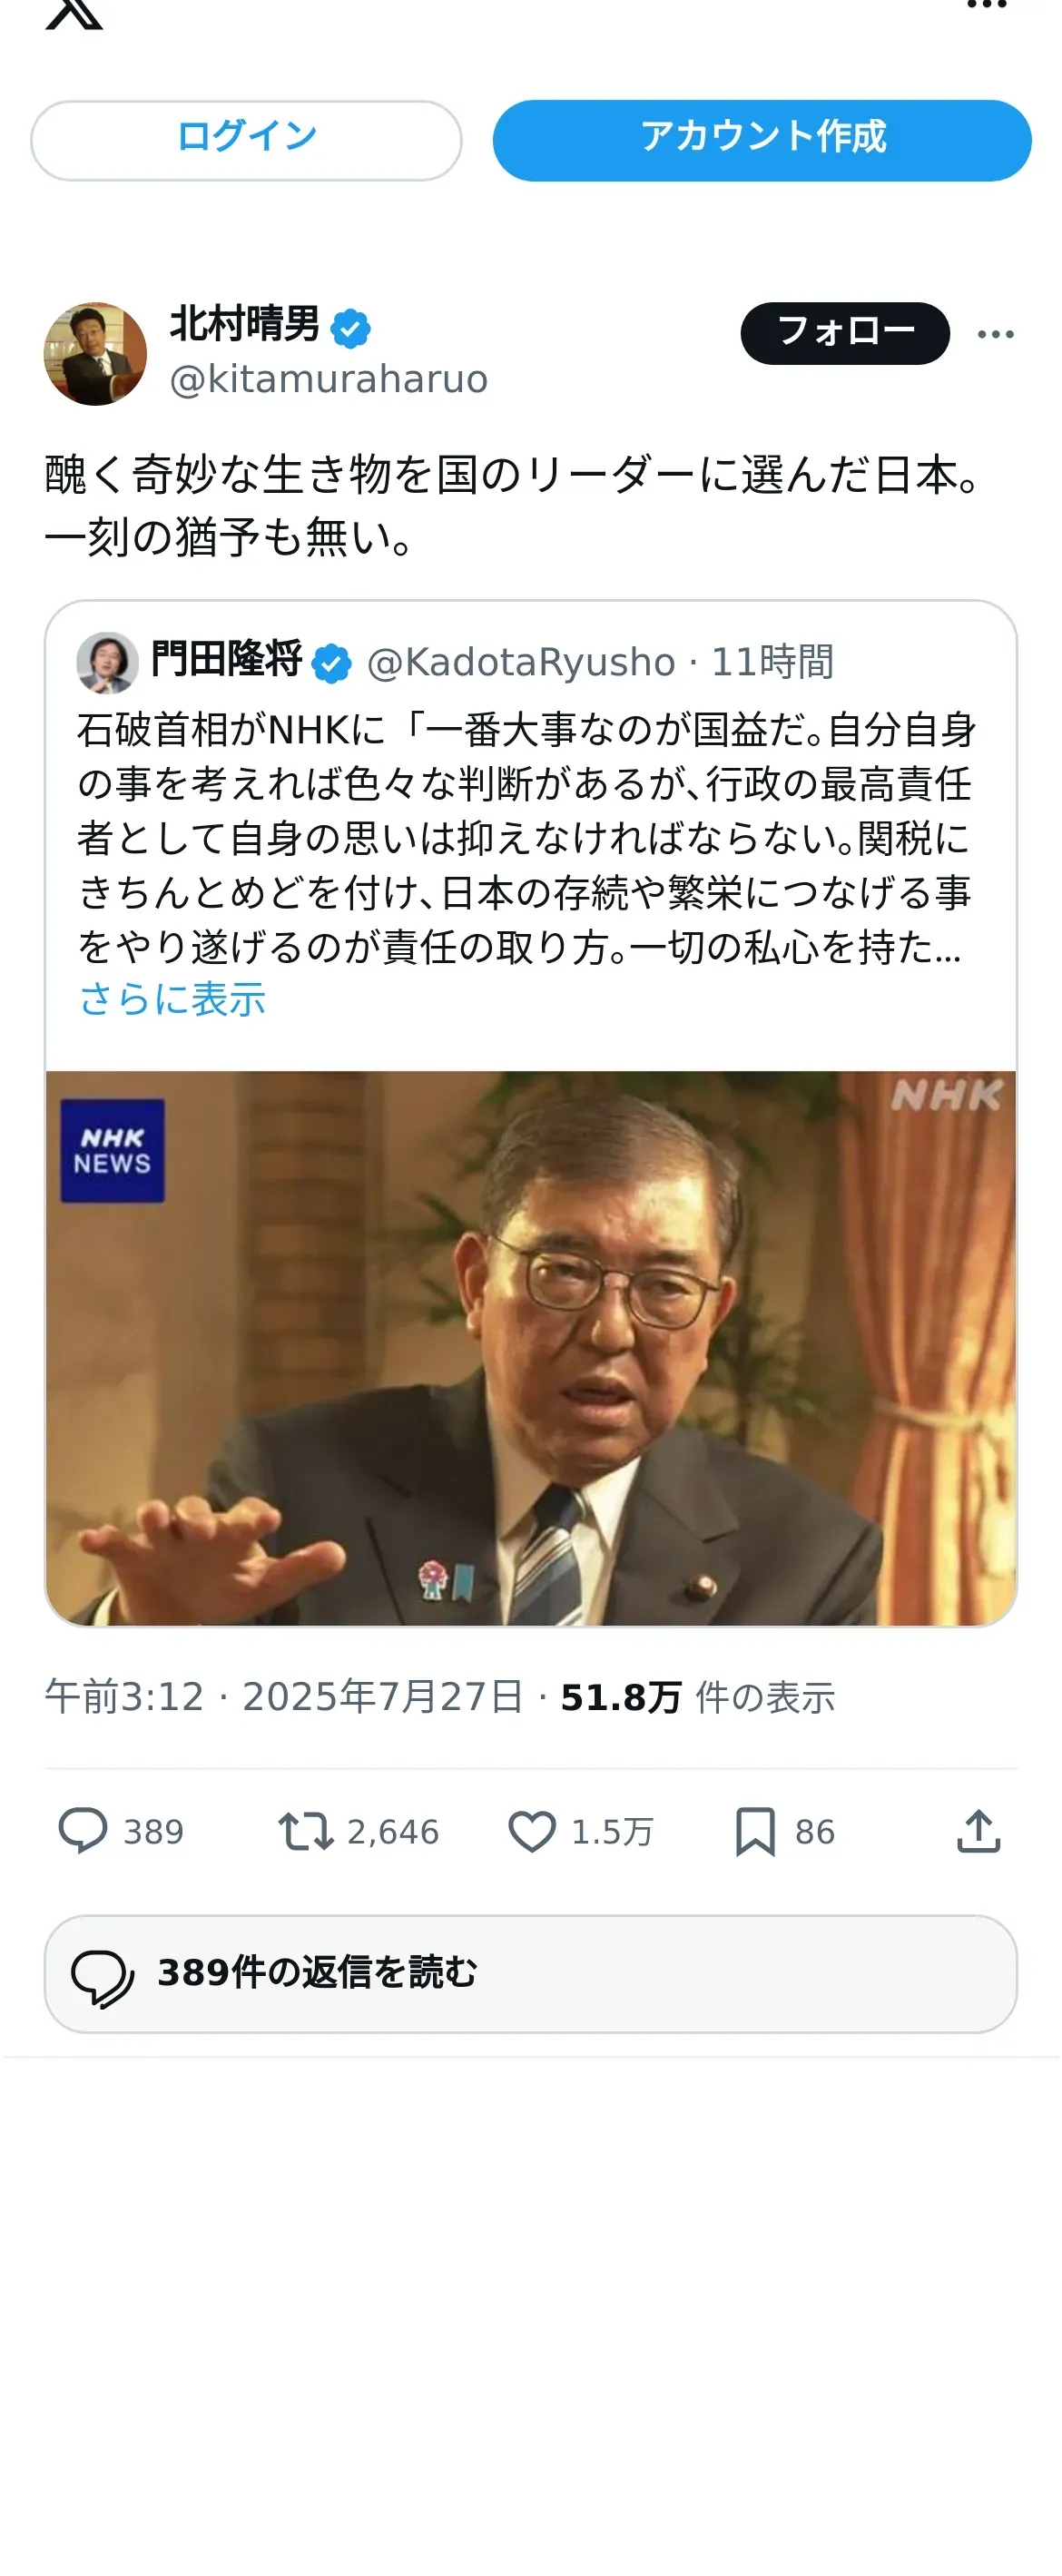Click 門田隆将's small avatar in quote
1062x2576 pixels.
coord(108,662)
